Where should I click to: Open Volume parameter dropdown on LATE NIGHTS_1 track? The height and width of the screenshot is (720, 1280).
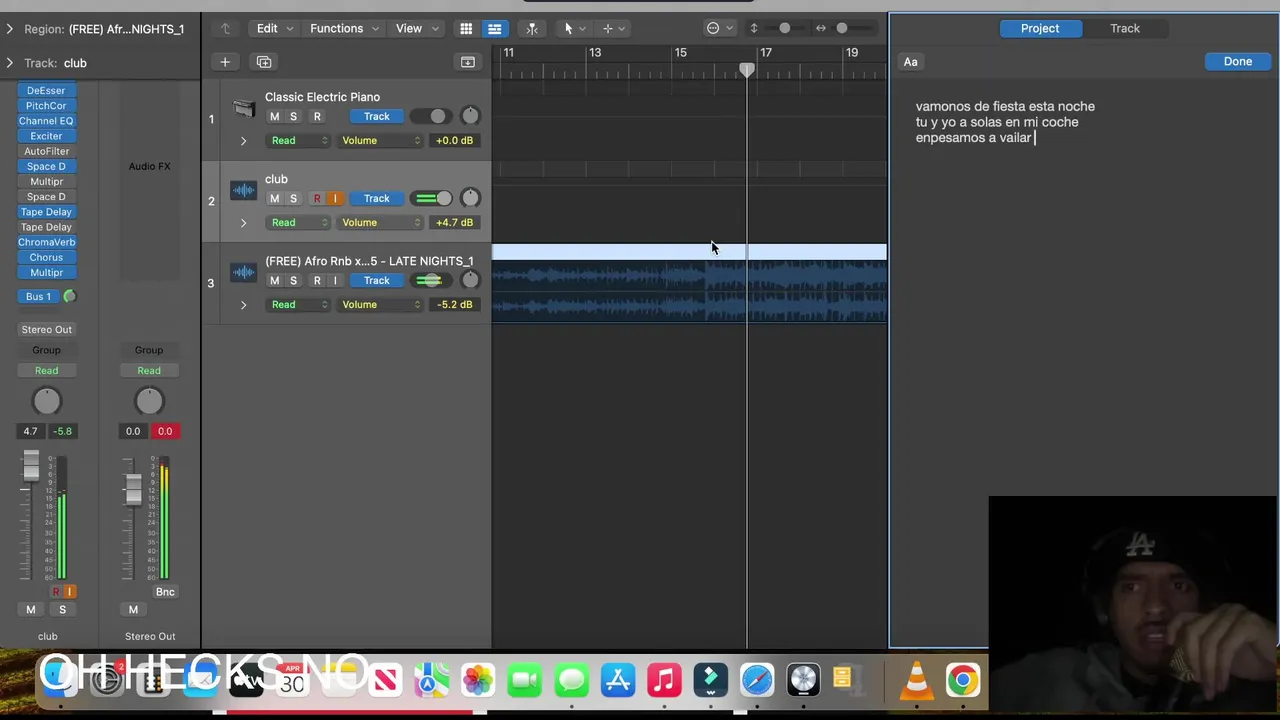[x=381, y=304]
